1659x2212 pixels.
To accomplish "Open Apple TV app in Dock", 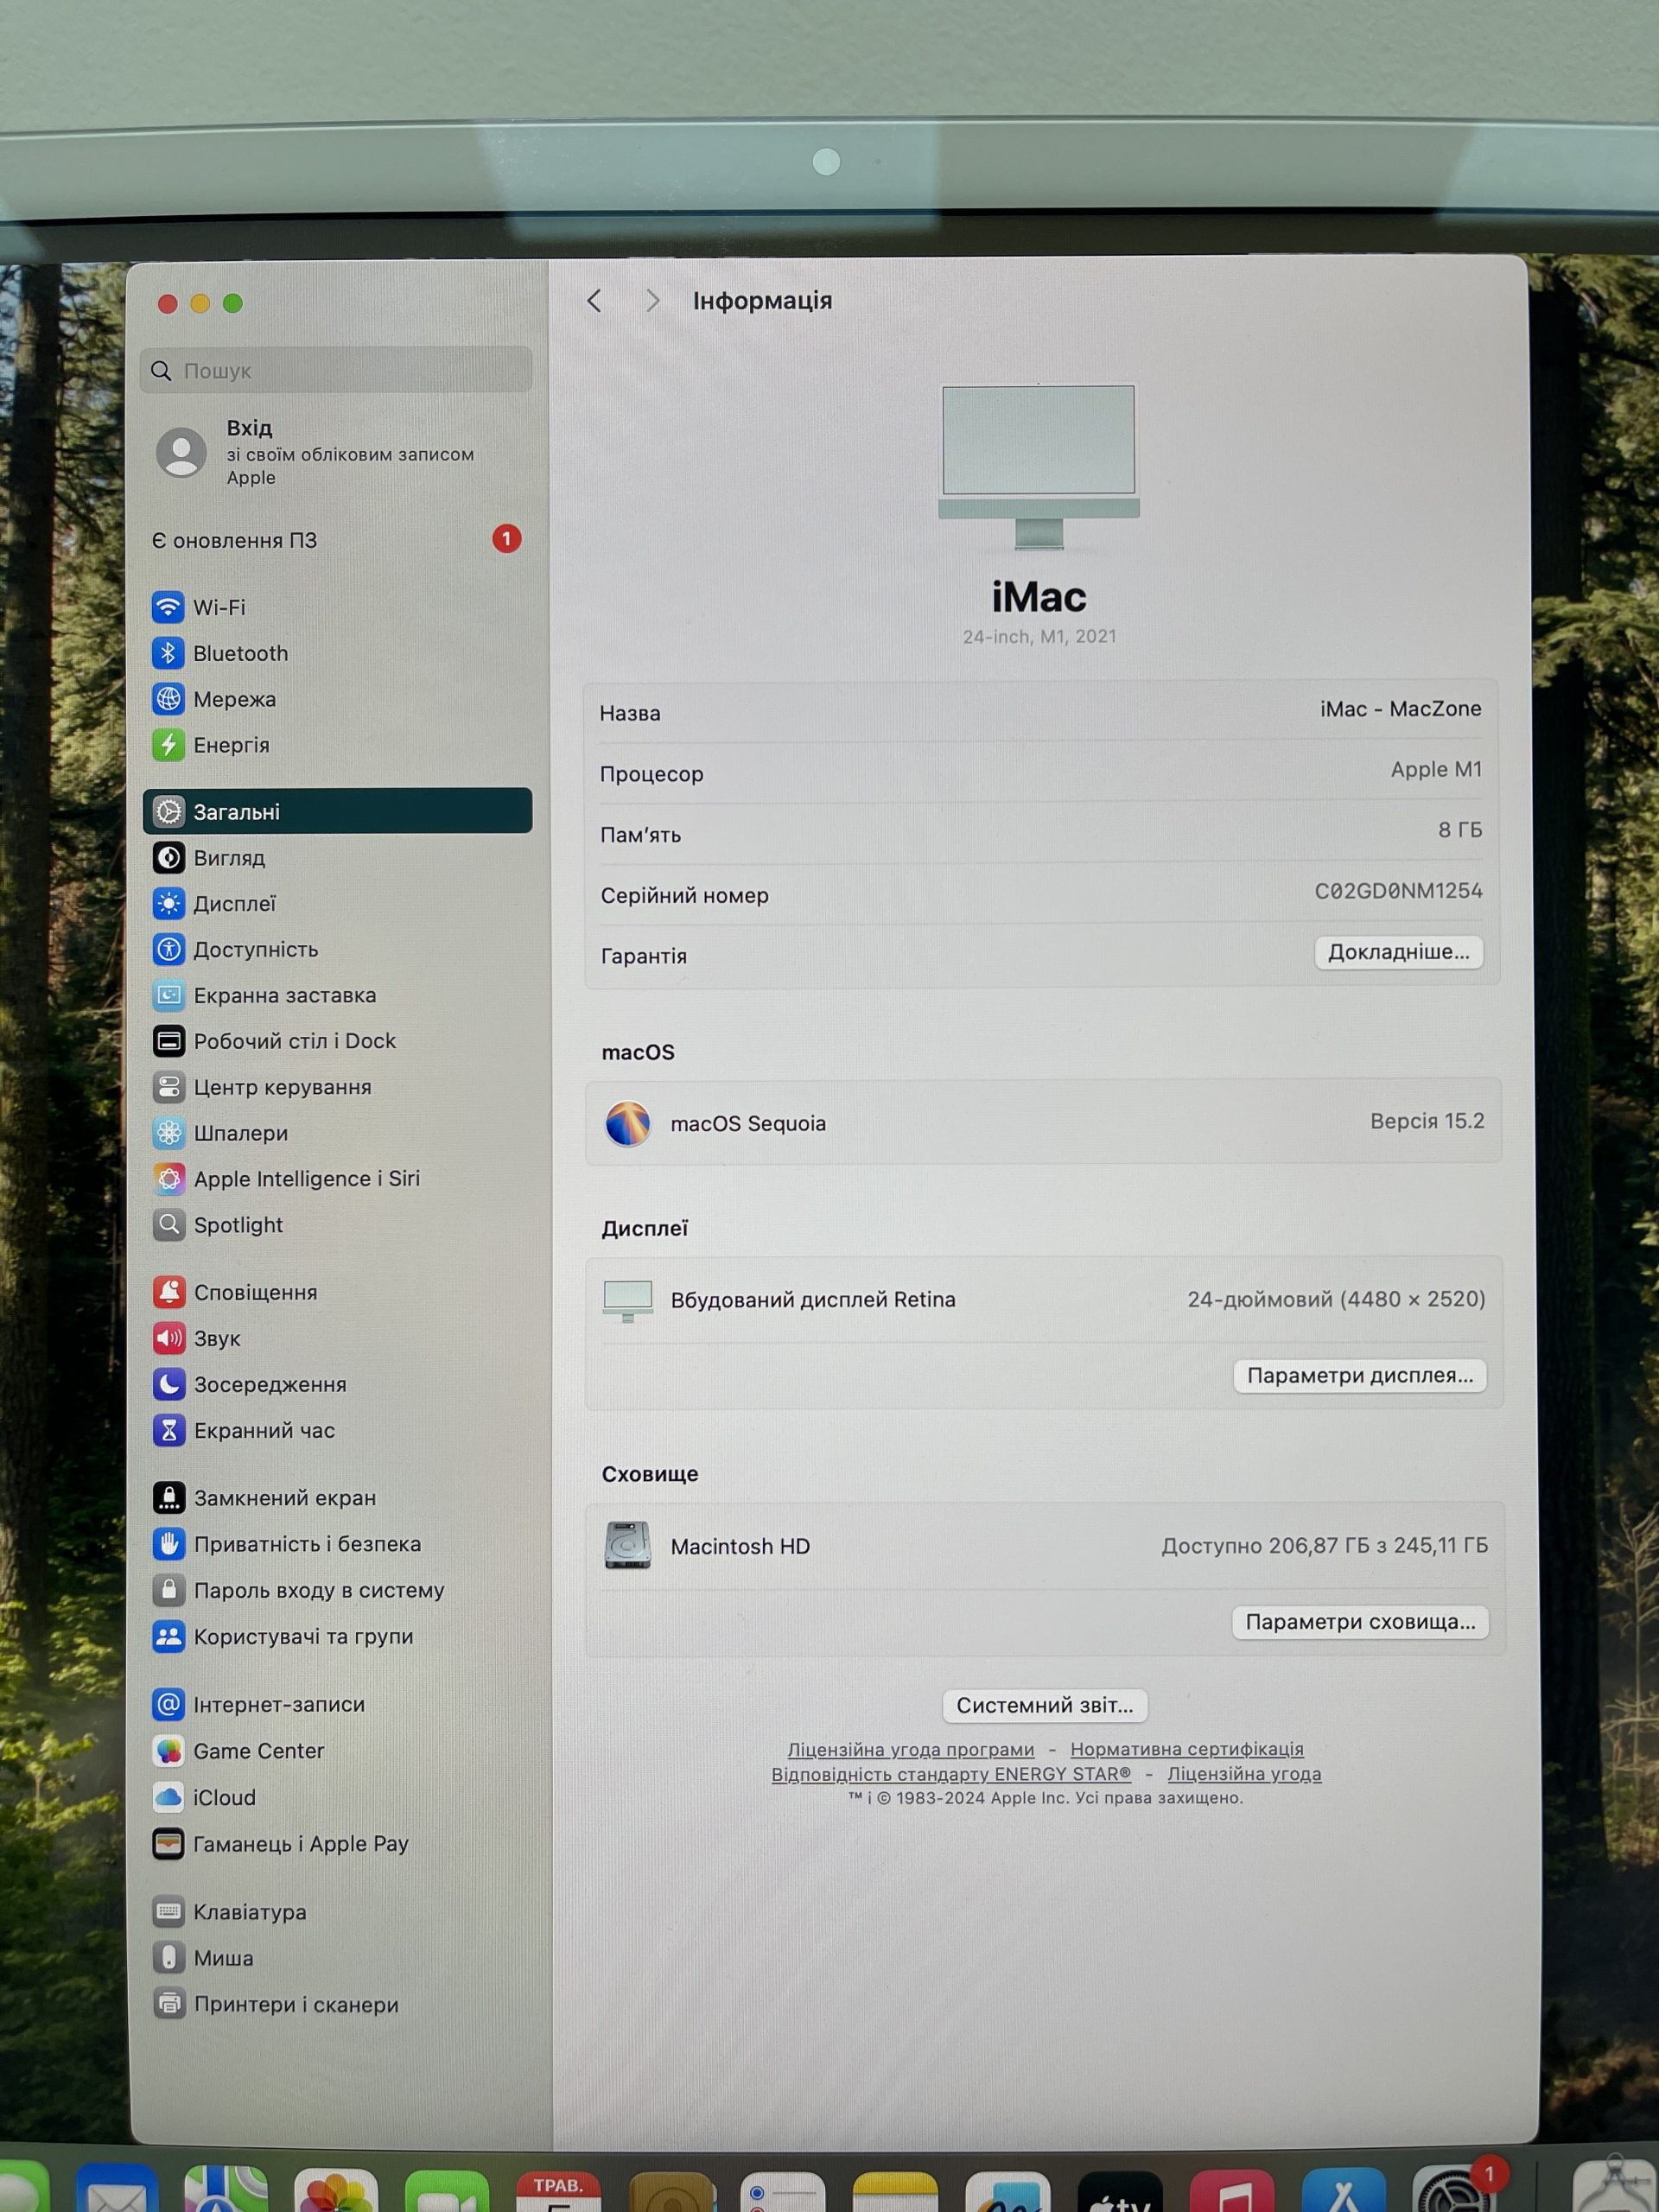I will tap(1120, 2192).
